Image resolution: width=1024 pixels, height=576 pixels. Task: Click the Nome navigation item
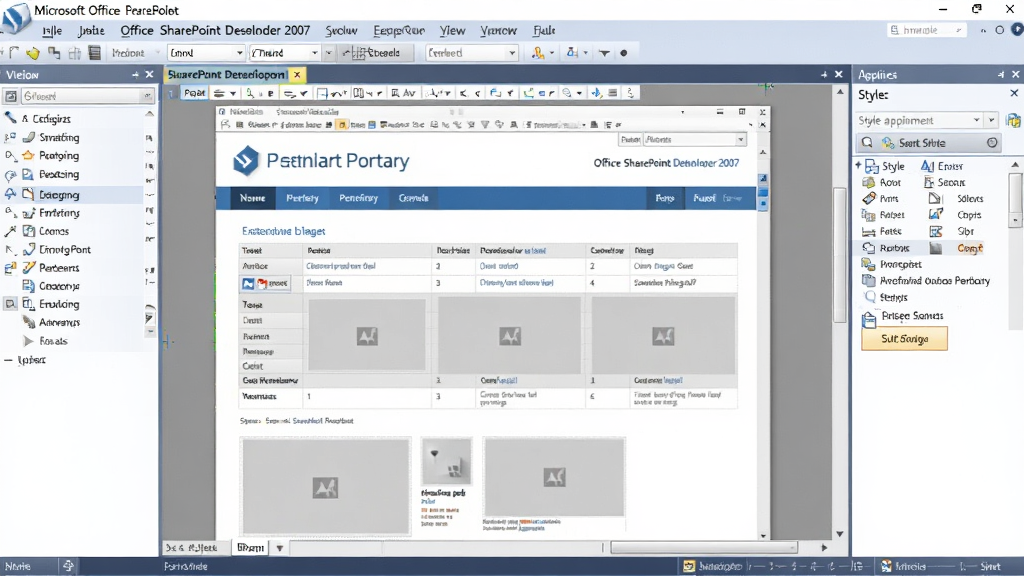(x=252, y=198)
